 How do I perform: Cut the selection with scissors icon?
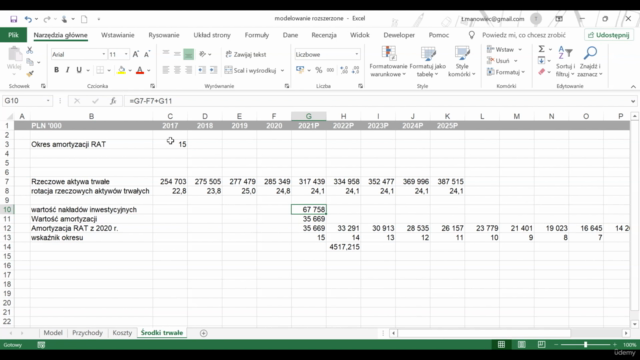[x=29, y=50]
